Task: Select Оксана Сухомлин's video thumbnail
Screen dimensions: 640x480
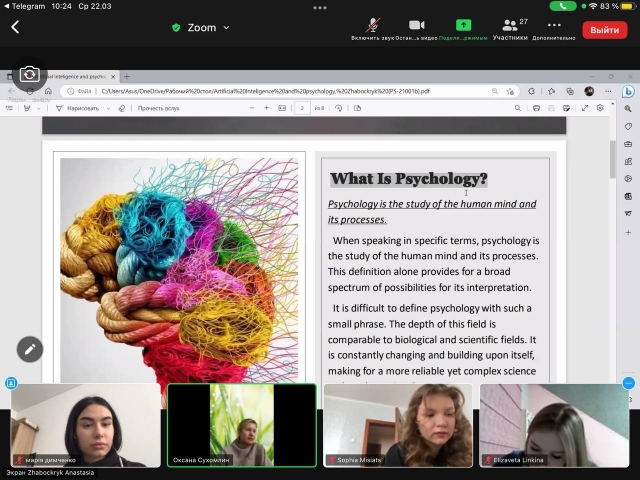Action: point(242,425)
